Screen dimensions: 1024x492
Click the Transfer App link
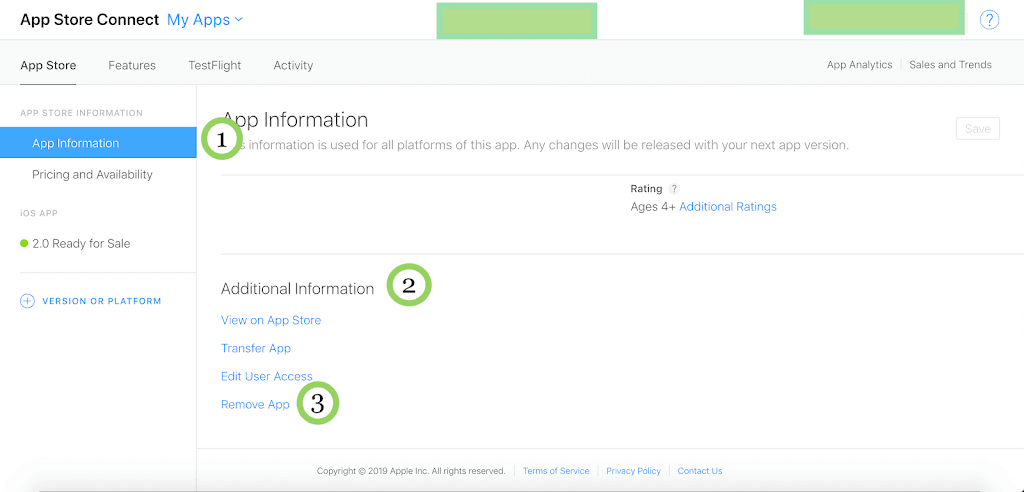(256, 348)
